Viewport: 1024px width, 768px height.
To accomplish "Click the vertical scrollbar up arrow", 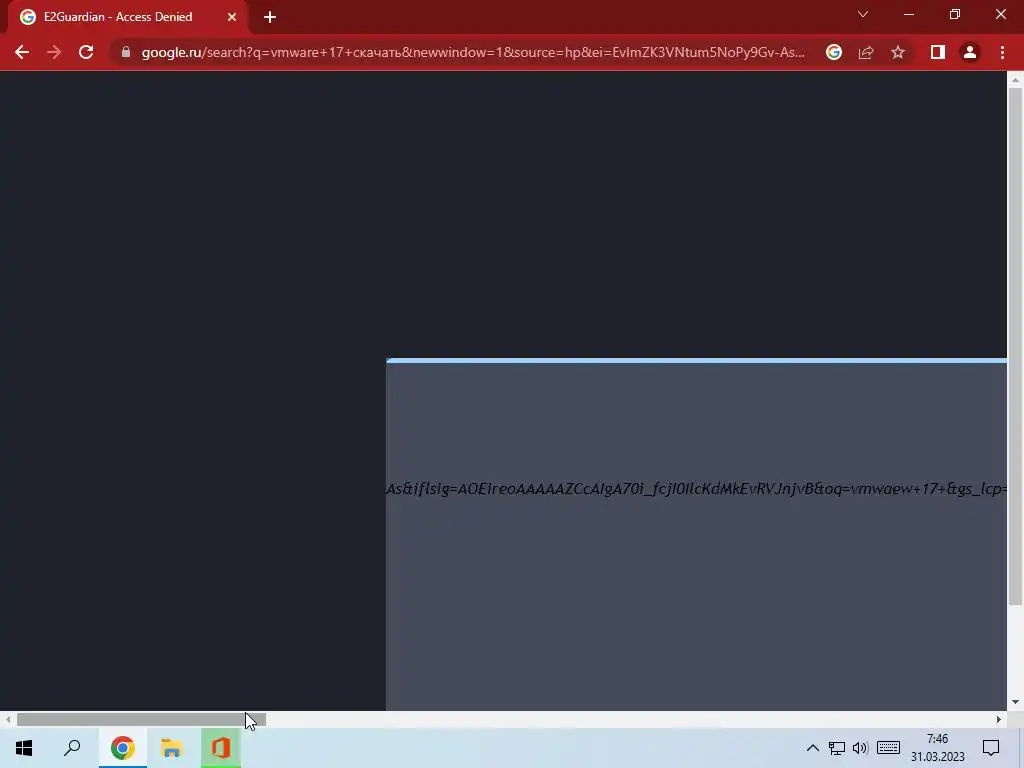I will click(x=1015, y=80).
